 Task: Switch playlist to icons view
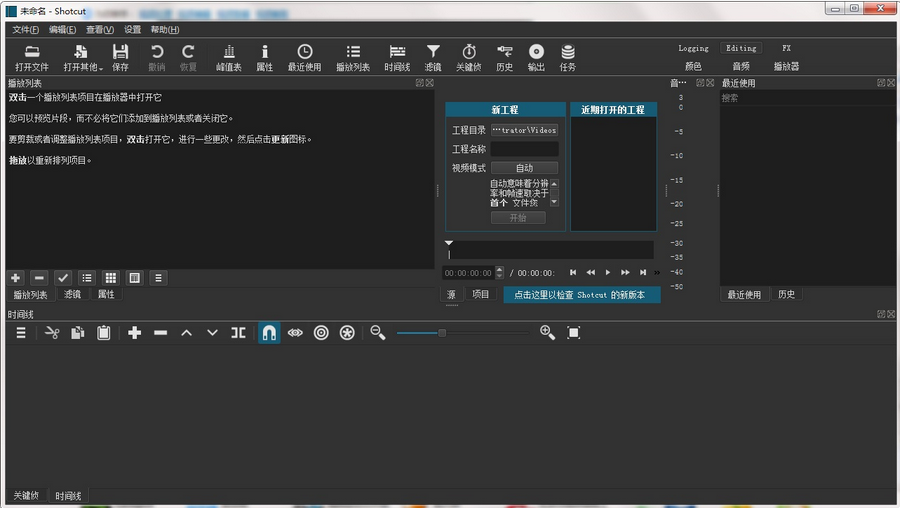point(134,278)
